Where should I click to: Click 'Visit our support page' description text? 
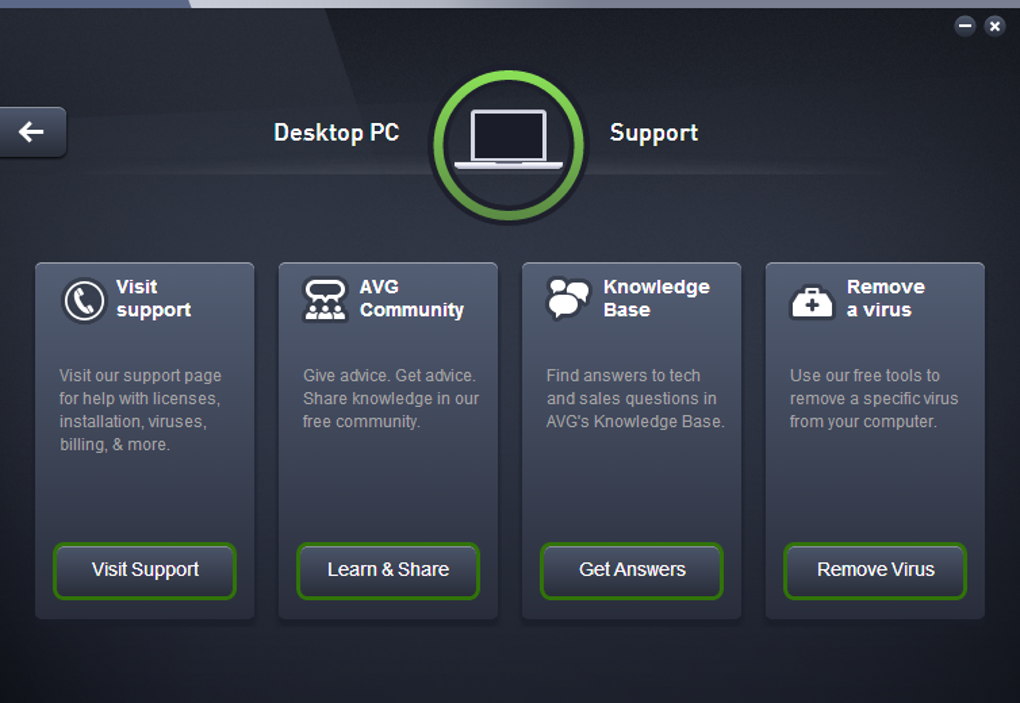[x=141, y=410]
